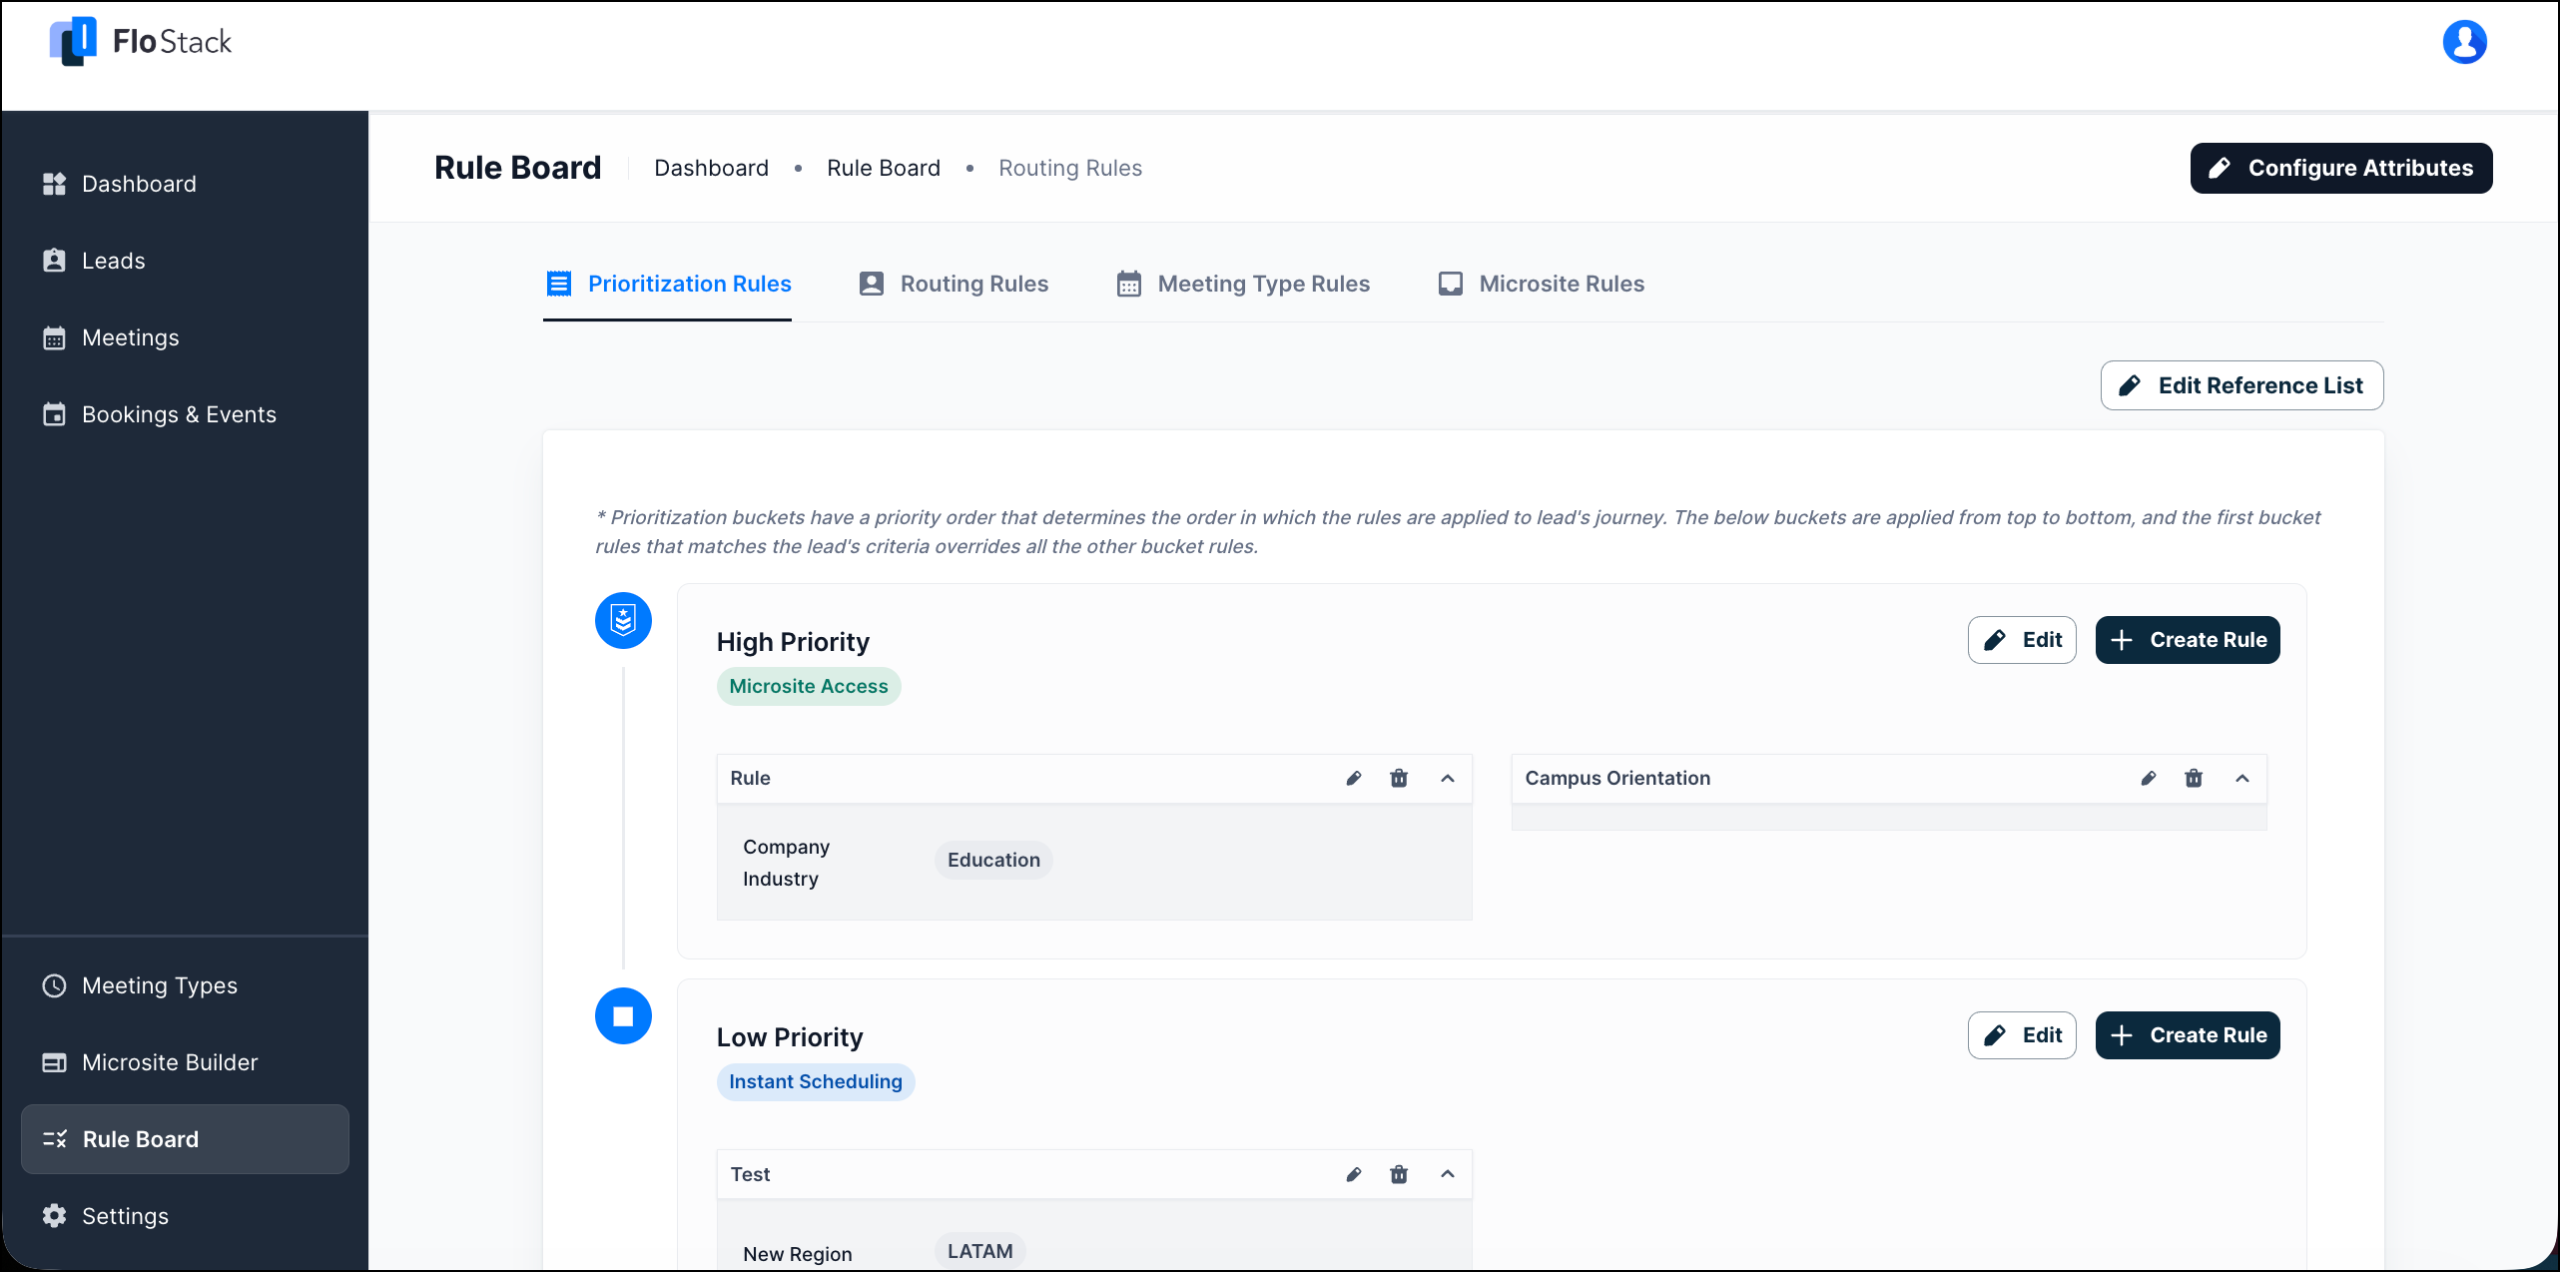The width and height of the screenshot is (2560, 1272).
Task: Click the Settings gear icon
Action: 54,1216
